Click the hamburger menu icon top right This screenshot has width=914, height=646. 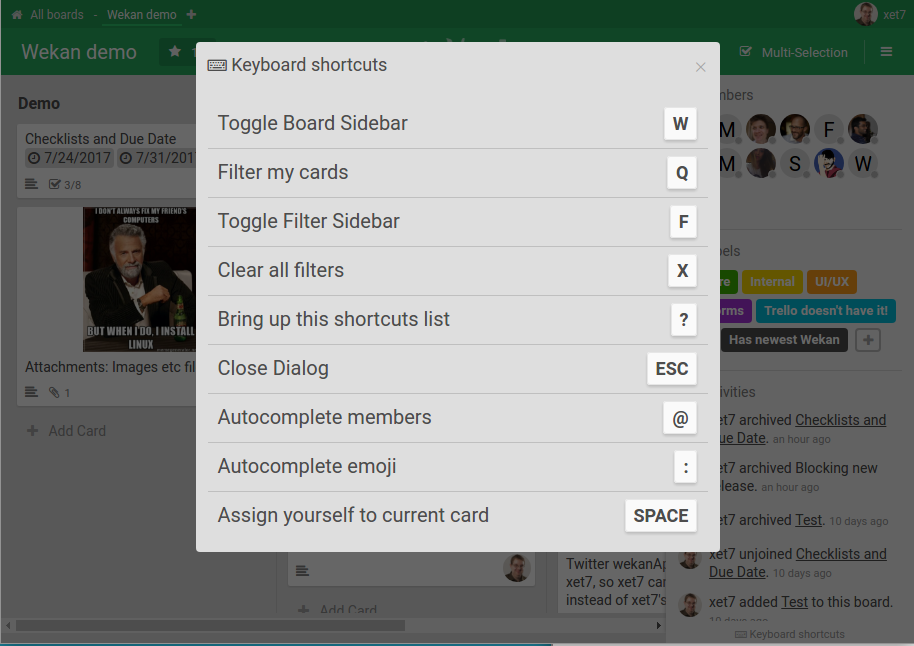[x=886, y=51]
